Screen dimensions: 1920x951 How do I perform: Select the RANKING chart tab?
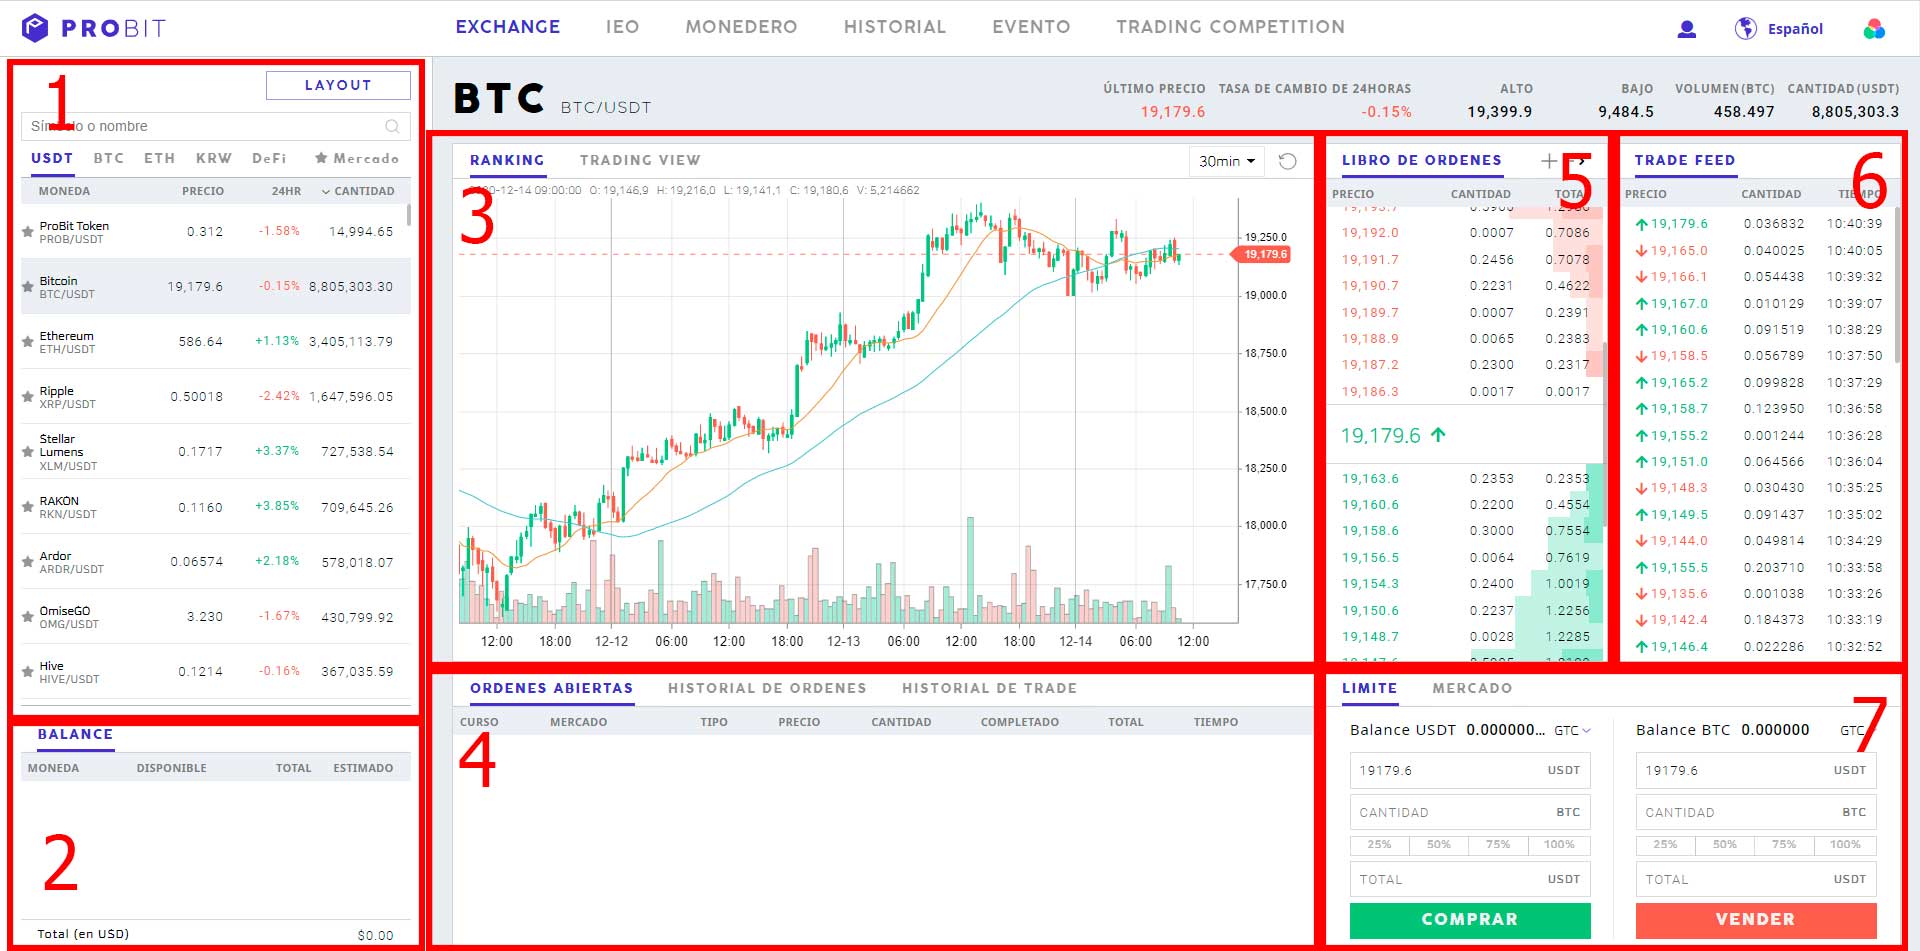[507, 160]
